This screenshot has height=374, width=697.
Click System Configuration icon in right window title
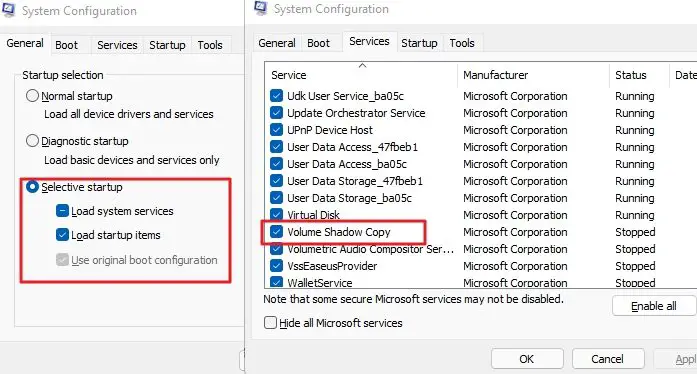point(260,8)
